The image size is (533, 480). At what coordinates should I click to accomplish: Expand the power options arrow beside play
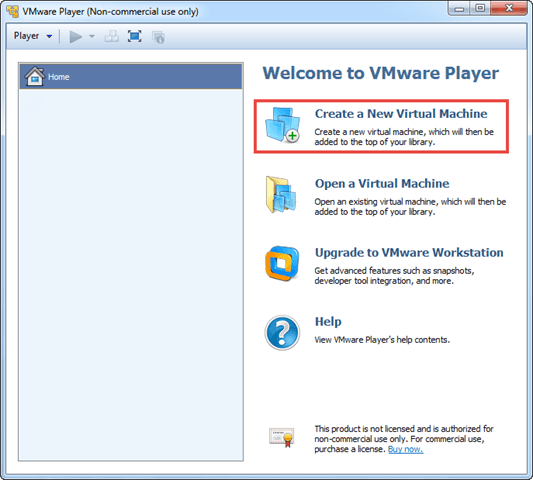[x=92, y=36]
